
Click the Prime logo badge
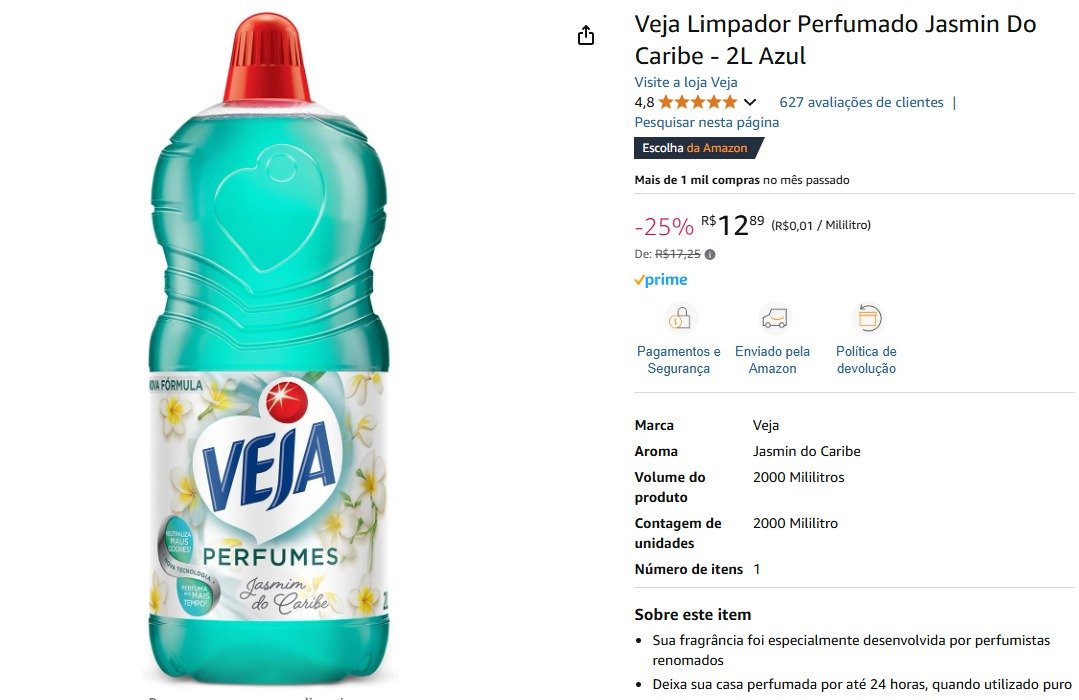click(661, 279)
